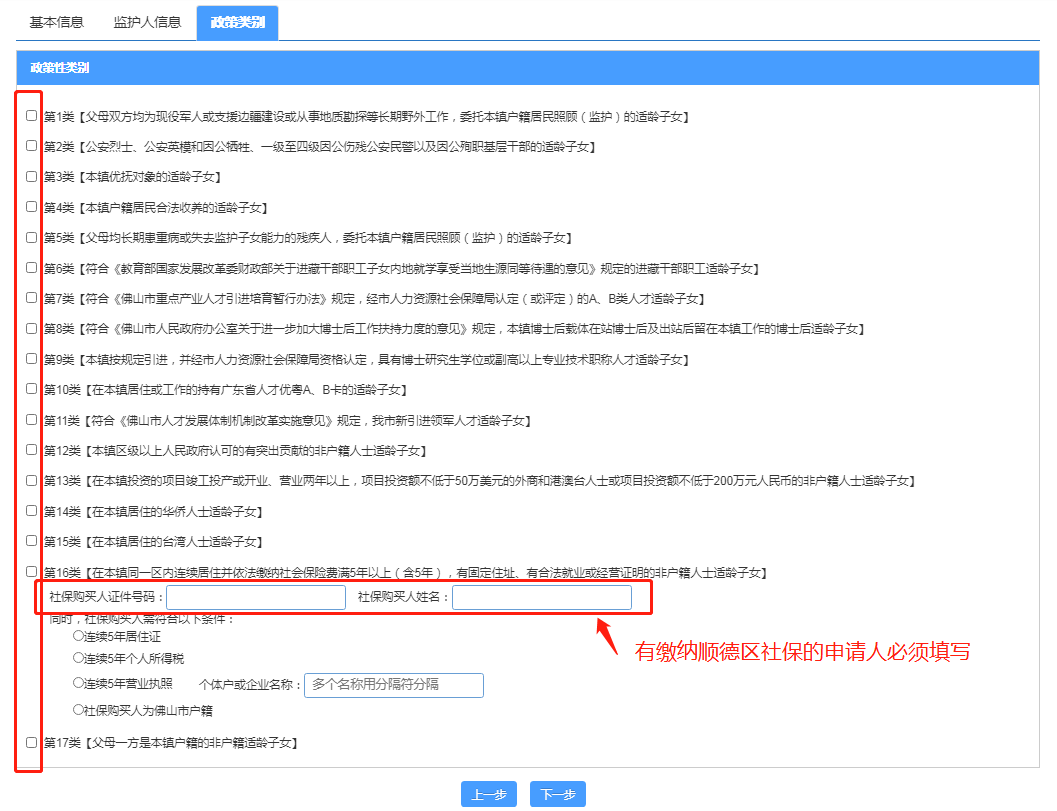Screen dimensions: 1057x811
Task: Check the 第14类 华侨人士 checkbox
Action: click(32, 511)
